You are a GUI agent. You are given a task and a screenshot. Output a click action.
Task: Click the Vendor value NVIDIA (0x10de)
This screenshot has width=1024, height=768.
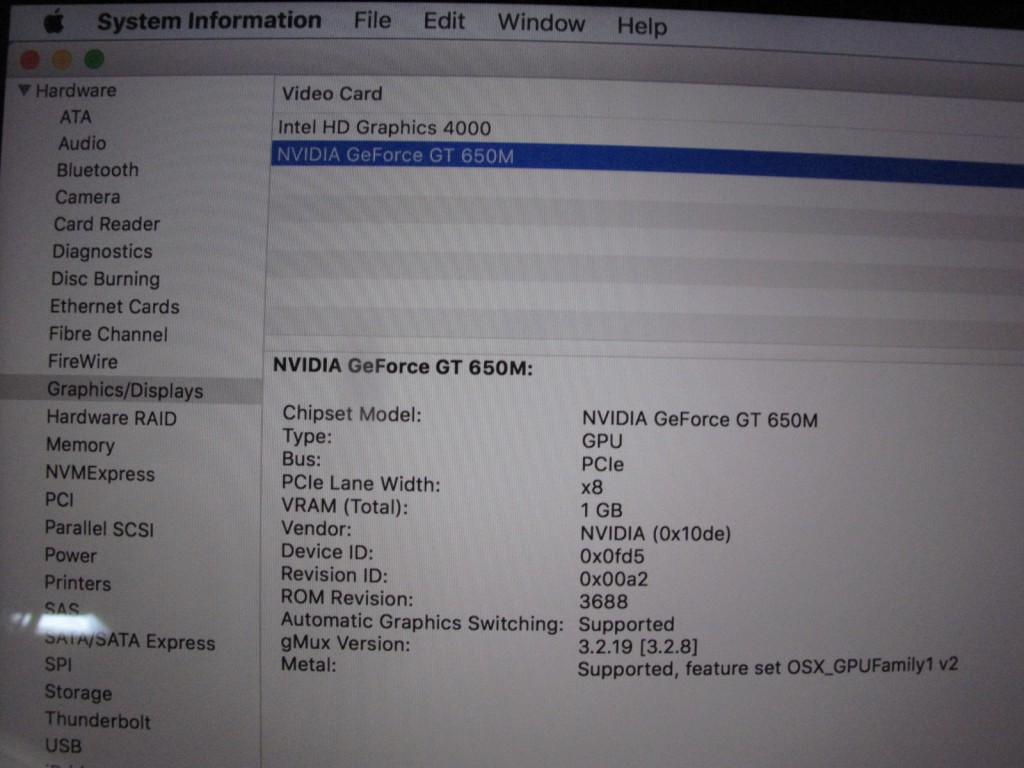(x=655, y=534)
